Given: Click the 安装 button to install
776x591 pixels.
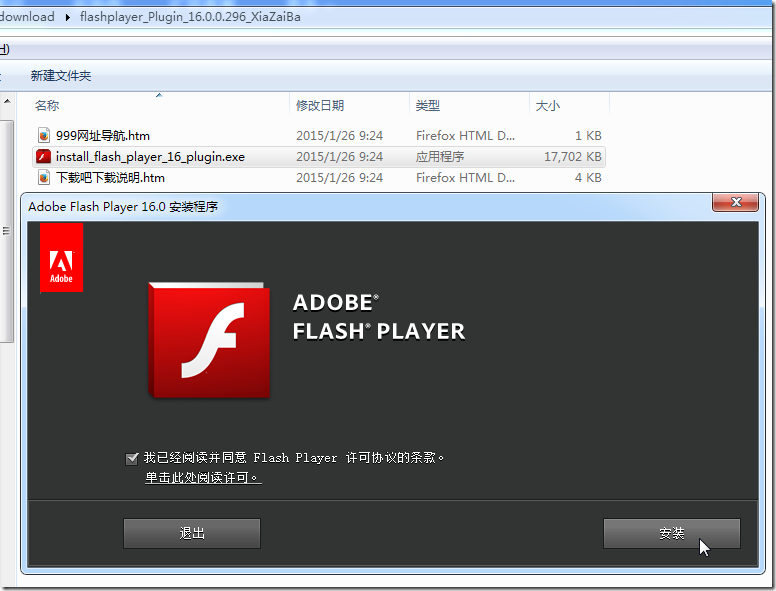Looking at the screenshot, I should pos(672,533).
